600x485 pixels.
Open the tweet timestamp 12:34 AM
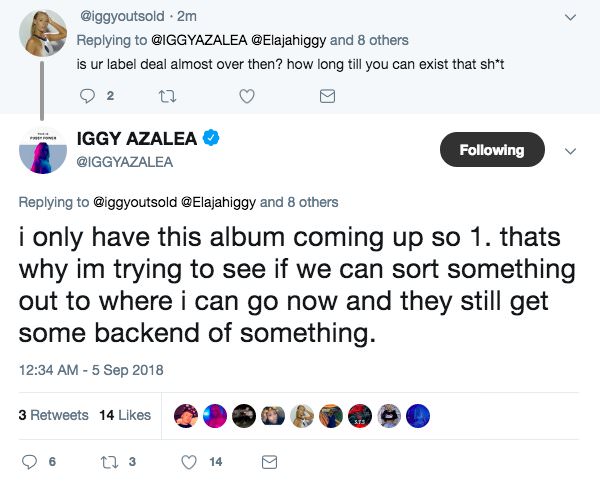point(90,370)
